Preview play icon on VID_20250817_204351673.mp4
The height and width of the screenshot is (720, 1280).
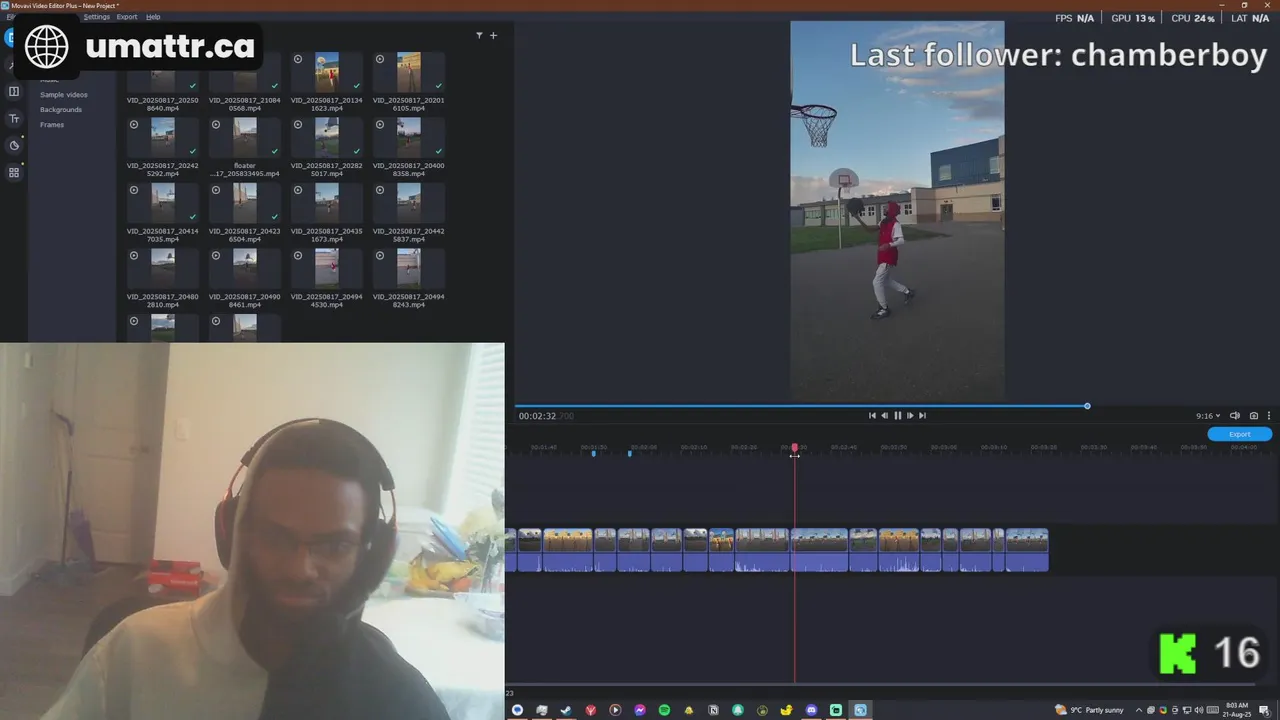298,190
